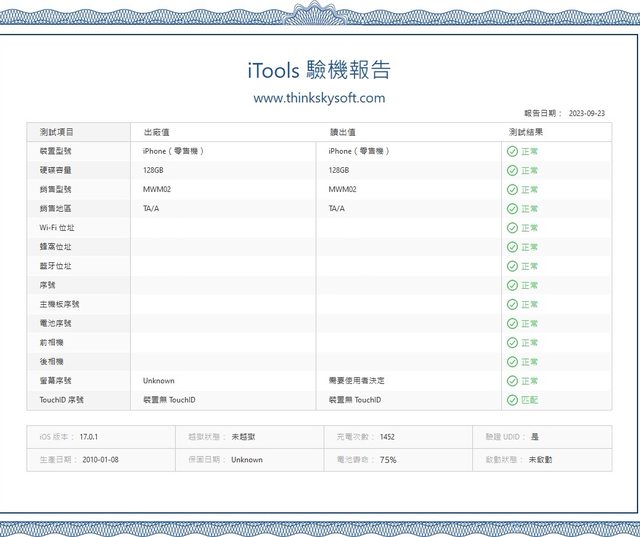Viewport: 640px width, 537px height.
Task: Click the check icon in 硬碟容量 row
Action: point(512,170)
